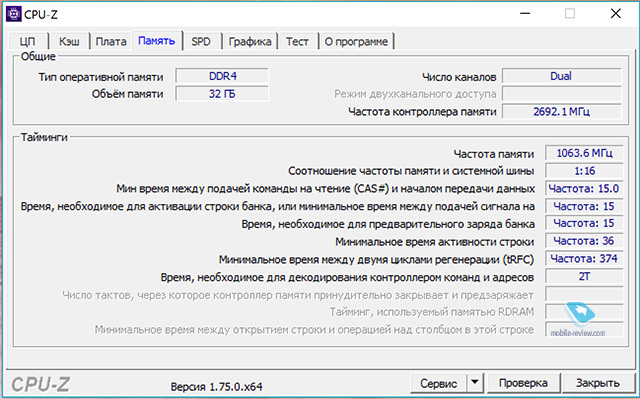Go to the SPD tab

click(x=201, y=42)
